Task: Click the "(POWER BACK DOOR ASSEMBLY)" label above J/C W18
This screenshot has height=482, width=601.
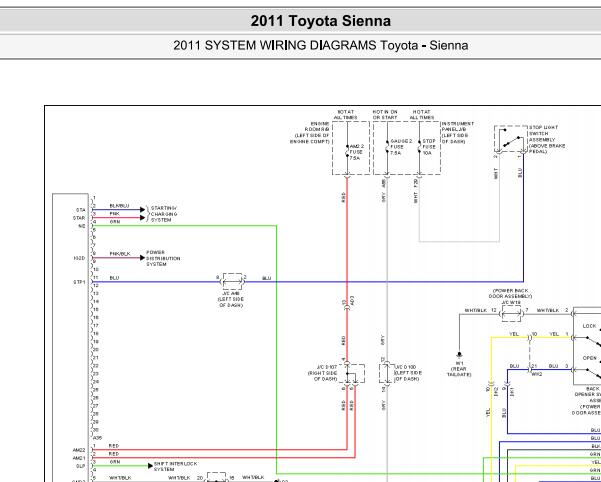Action: 511,293
